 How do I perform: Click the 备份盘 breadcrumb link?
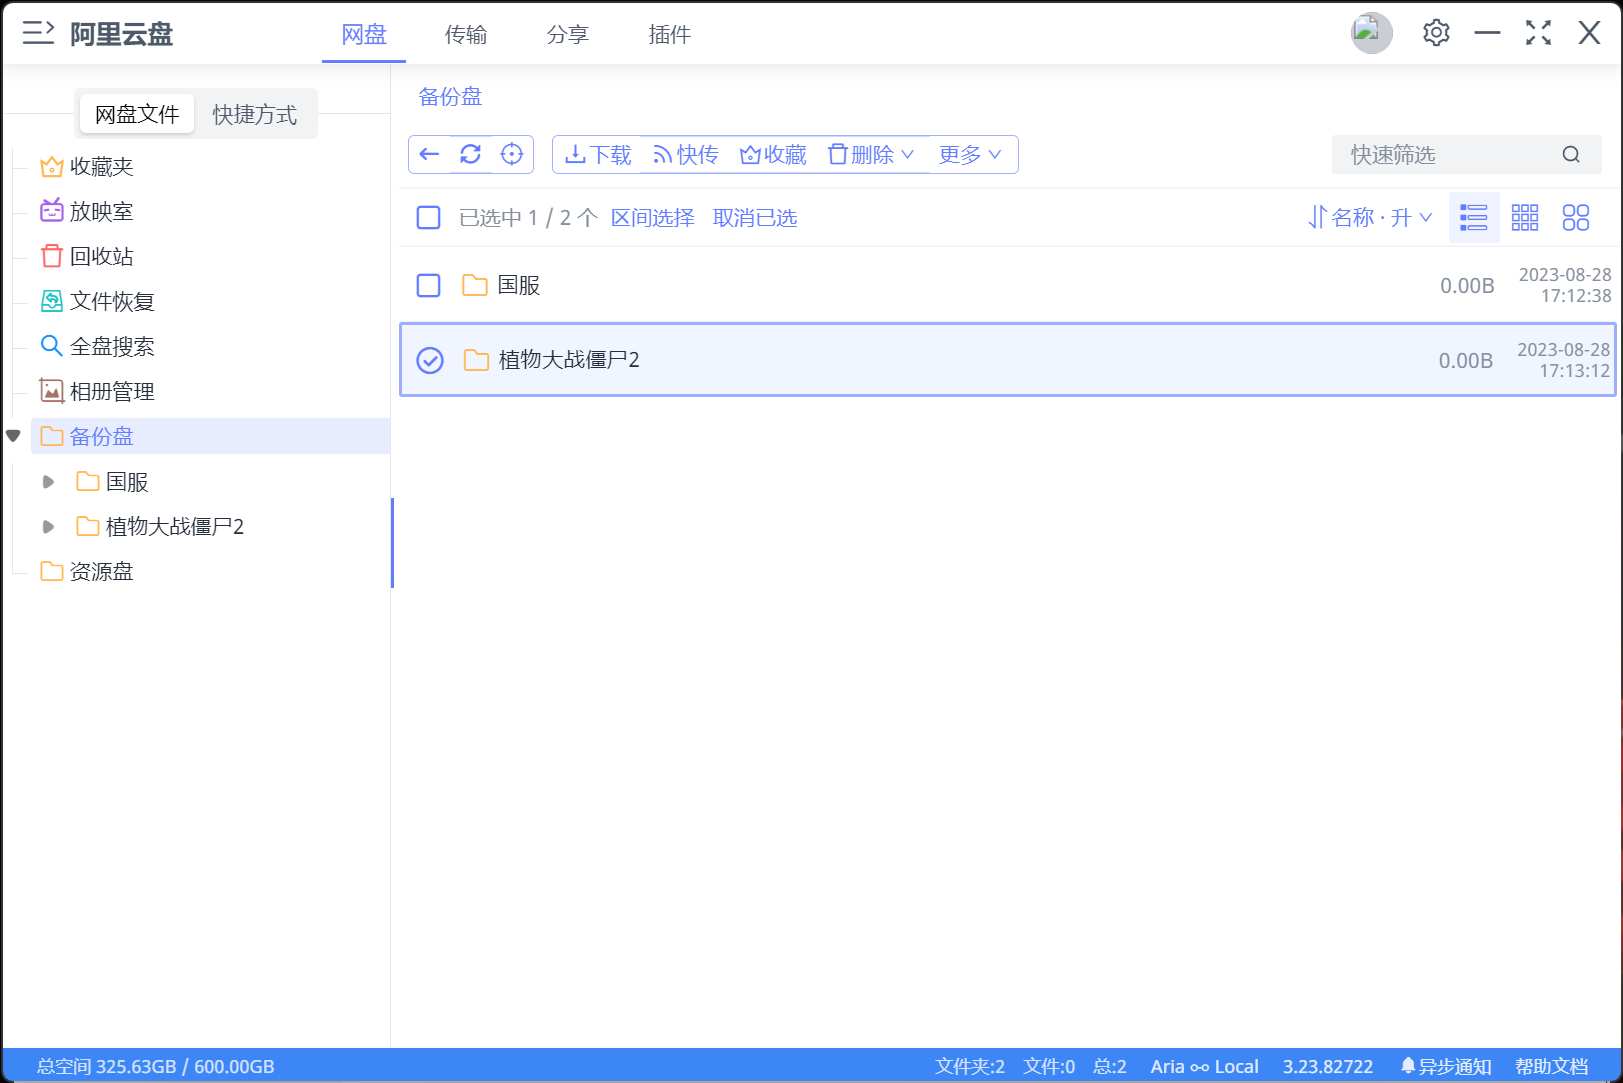450,97
